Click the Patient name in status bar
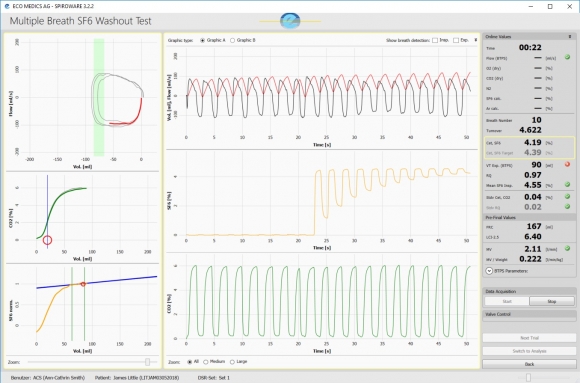580x383 pixels. 137,378
